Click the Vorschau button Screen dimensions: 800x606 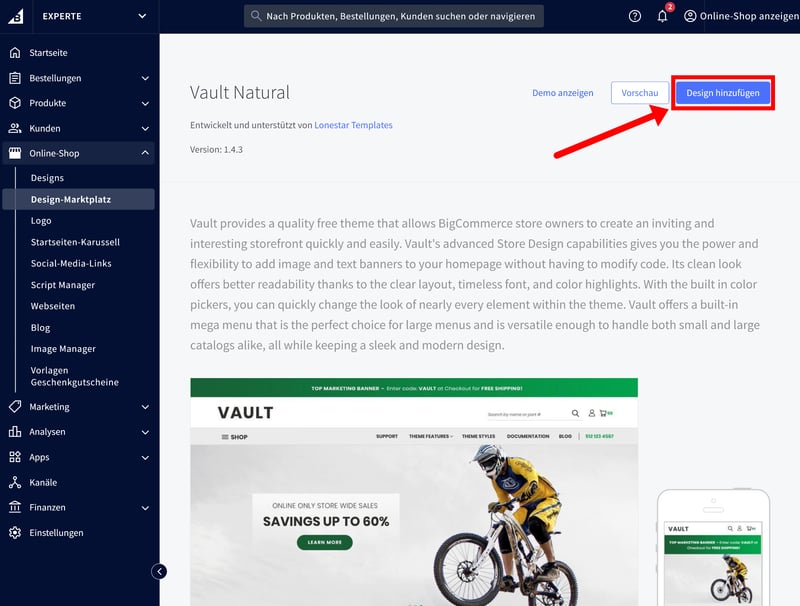(640, 93)
